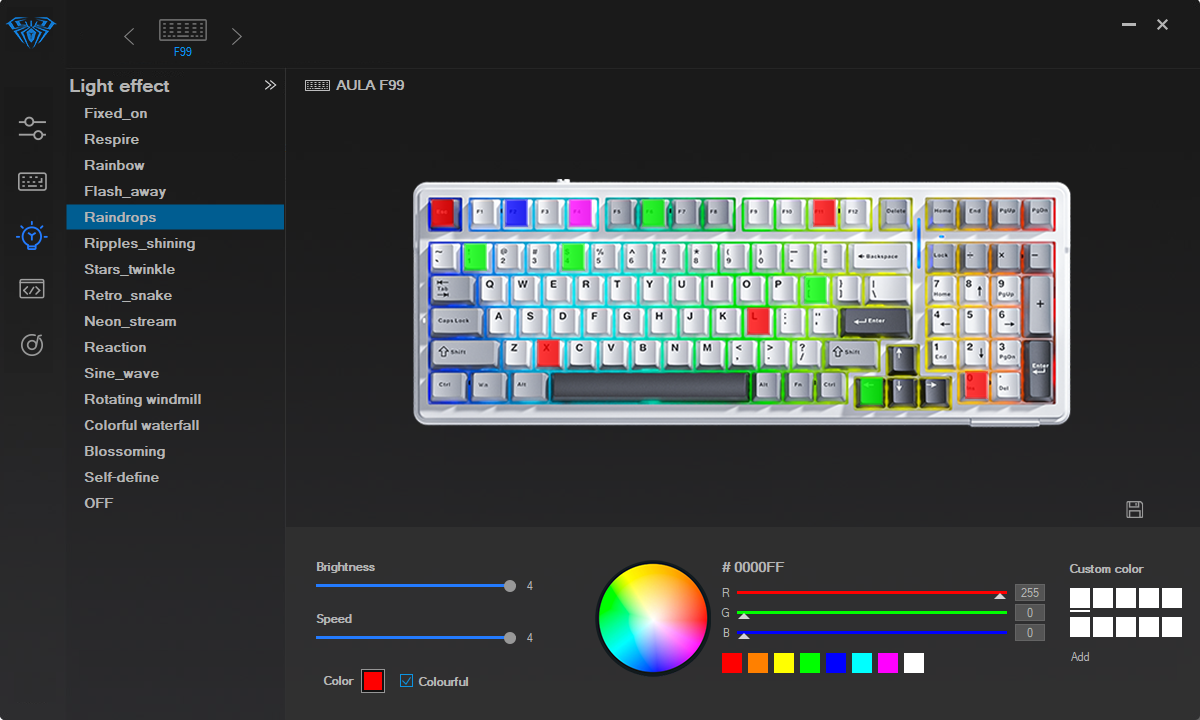Viewport: 1200px width, 720px height.
Task: Click the save disk icon
Action: [1134, 509]
